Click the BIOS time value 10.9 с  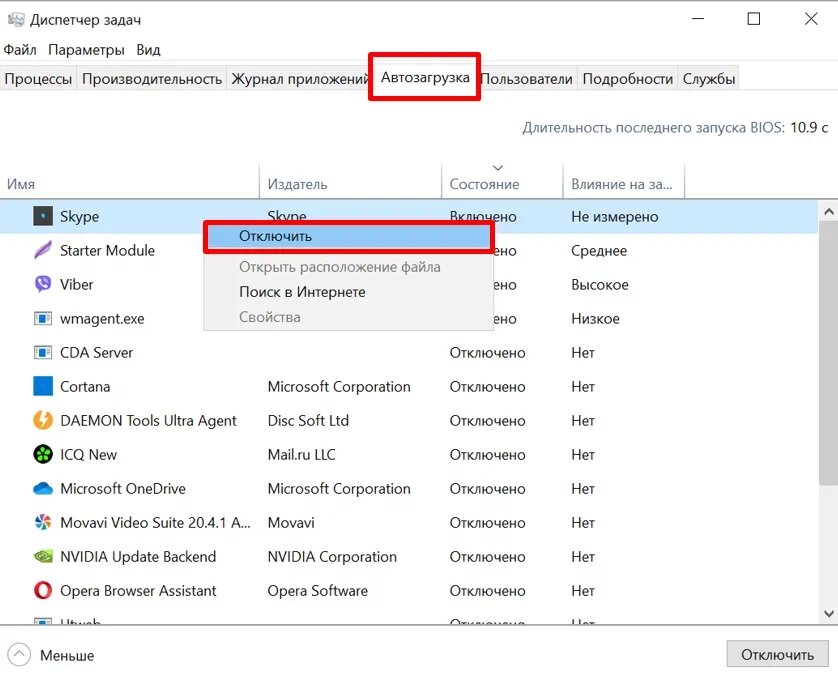[x=809, y=127]
